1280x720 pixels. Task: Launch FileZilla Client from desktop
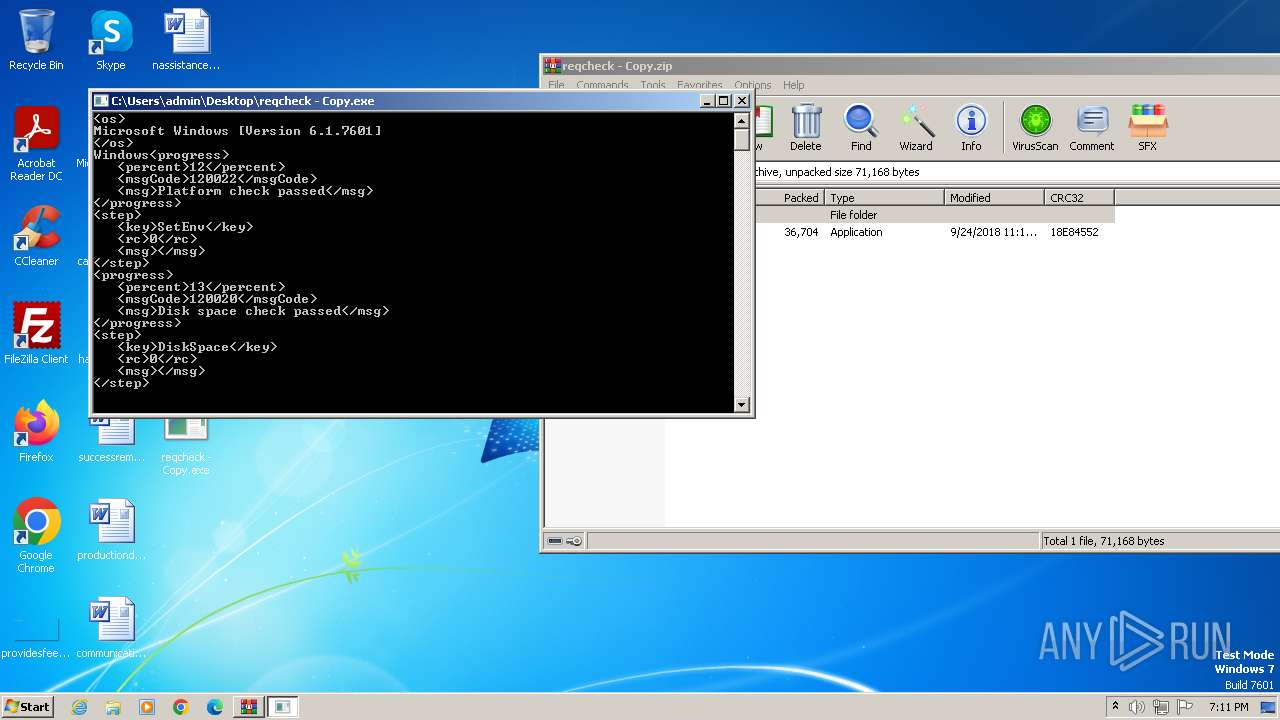click(x=36, y=333)
